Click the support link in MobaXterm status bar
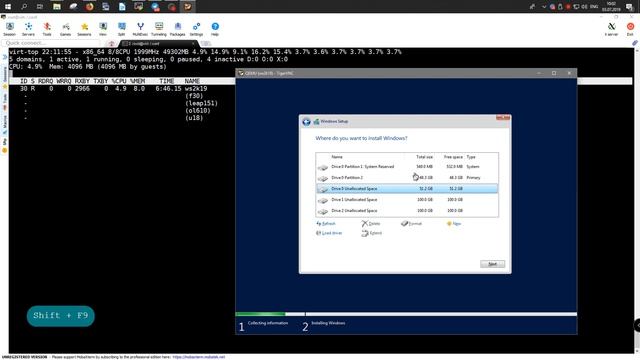 [x=199, y=357]
